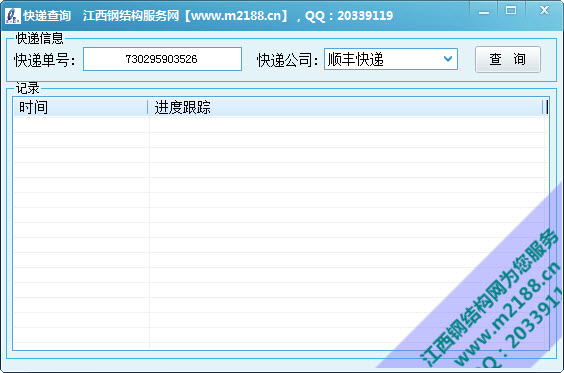Click the 查询 query button
Viewport: 564px width, 373px height.
[508, 59]
